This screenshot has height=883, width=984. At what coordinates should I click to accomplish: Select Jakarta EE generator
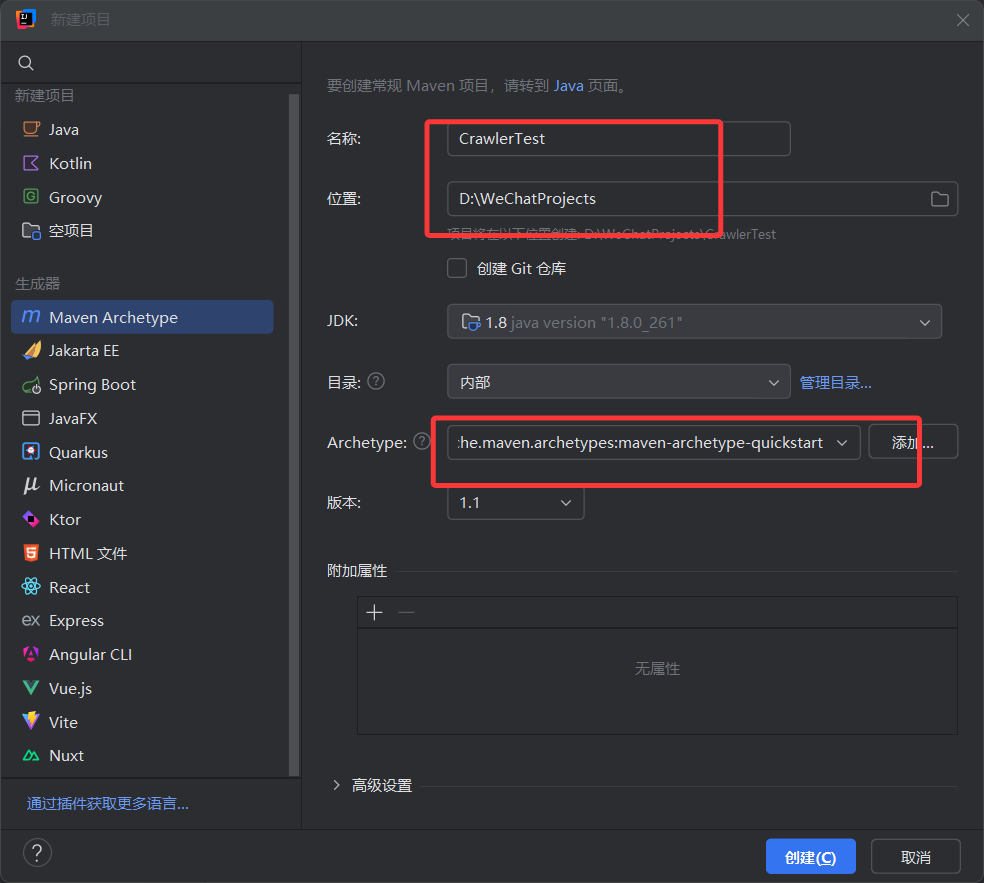click(142, 351)
